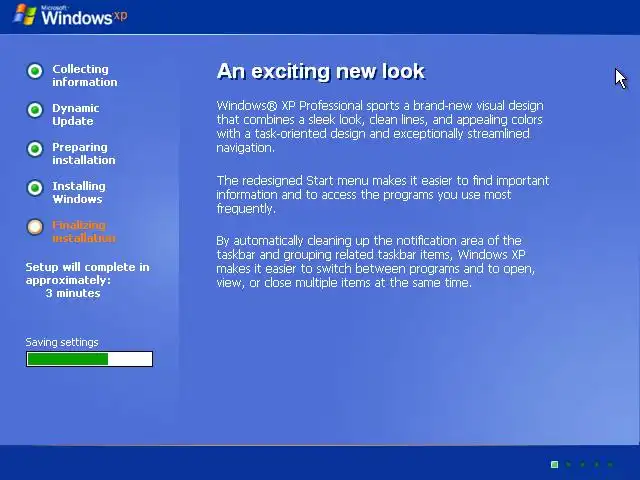Click the Windows XP flag logo

pyautogui.click(x=25, y=15)
